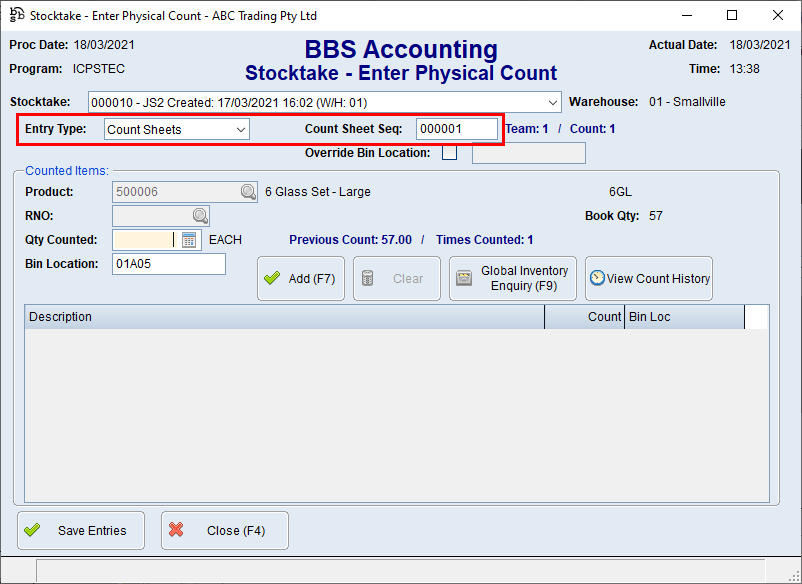Expand the Stocktake selection list

point(553,101)
